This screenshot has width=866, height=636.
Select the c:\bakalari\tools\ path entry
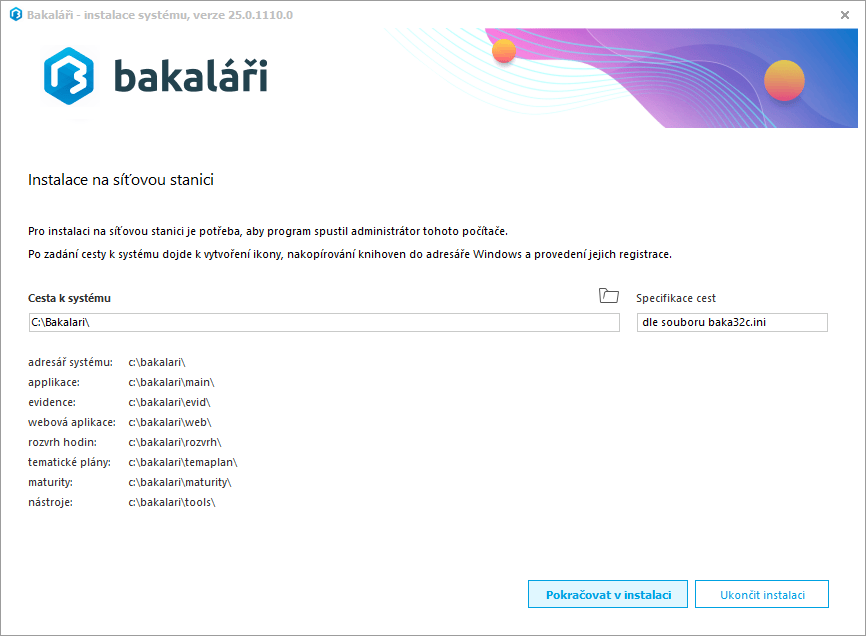click(171, 502)
